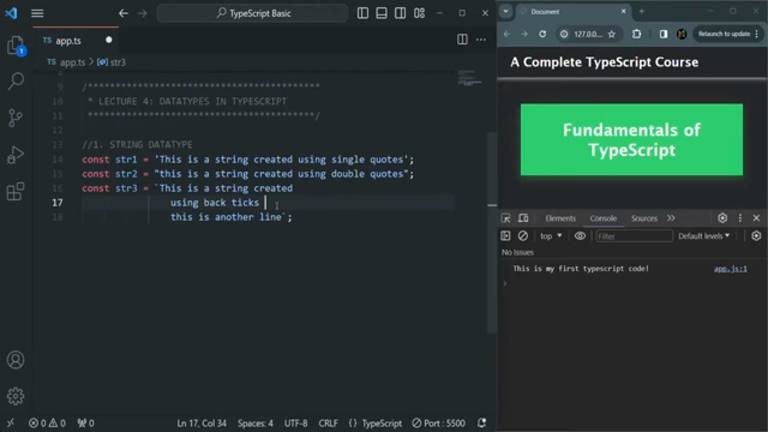Split the editor to the right
The width and height of the screenshot is (768, 432).
click(462, 40)
